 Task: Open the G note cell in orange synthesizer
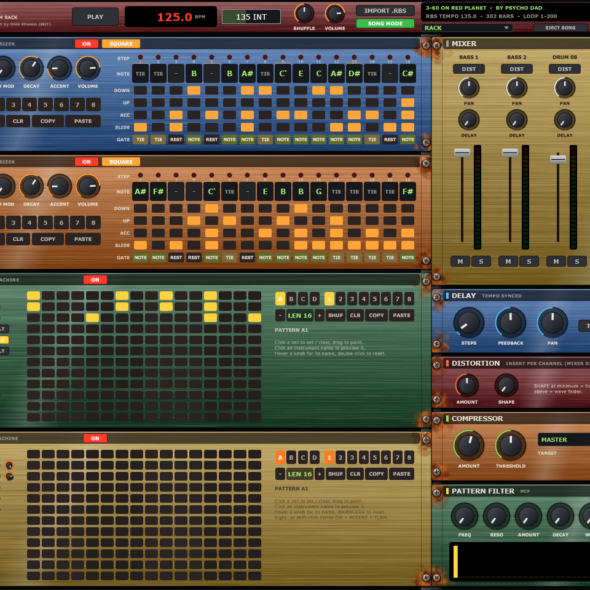pos(318,192)
